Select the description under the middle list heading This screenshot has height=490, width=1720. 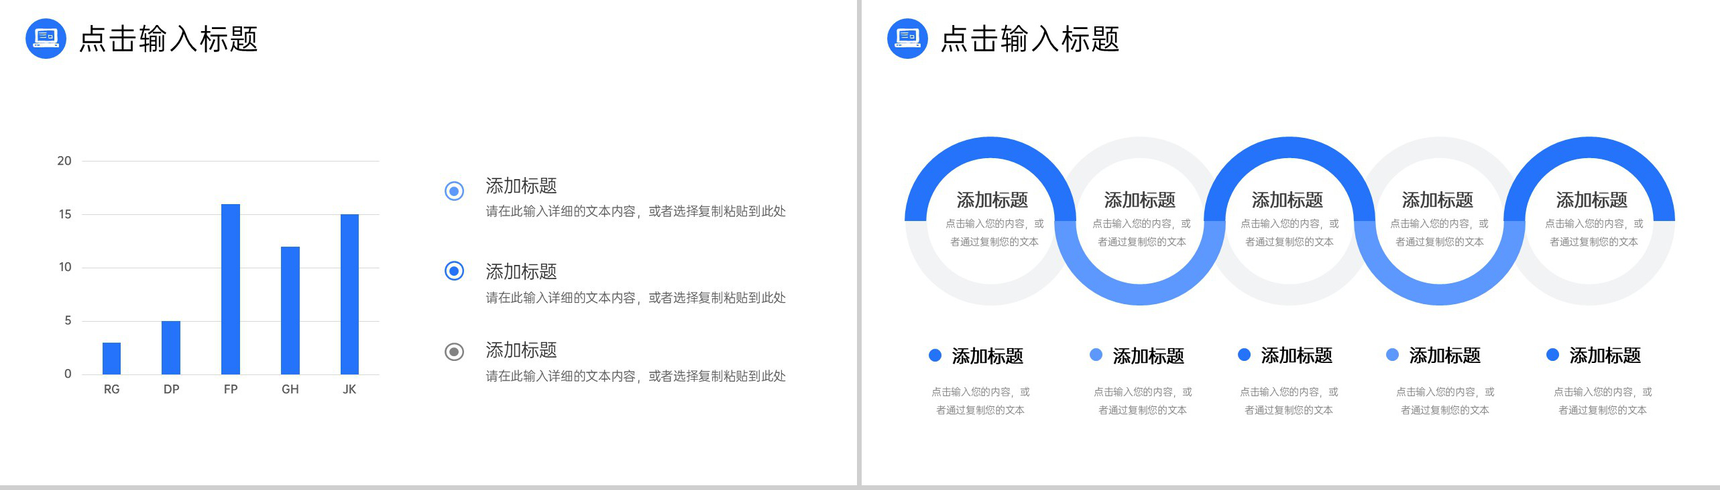(x=636, y=298)
